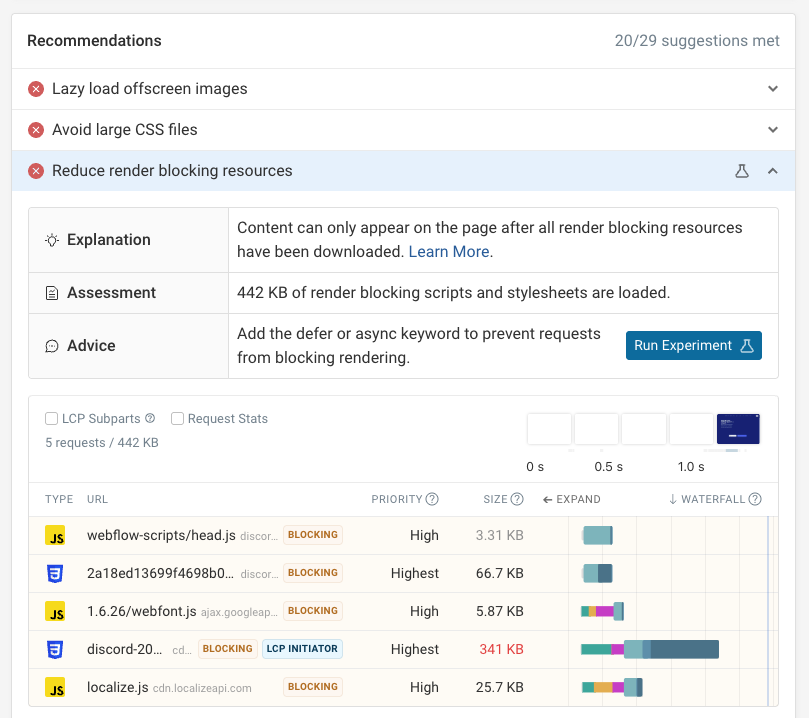Expand the Lazy load offscreen images recommendation

point(772,89)
